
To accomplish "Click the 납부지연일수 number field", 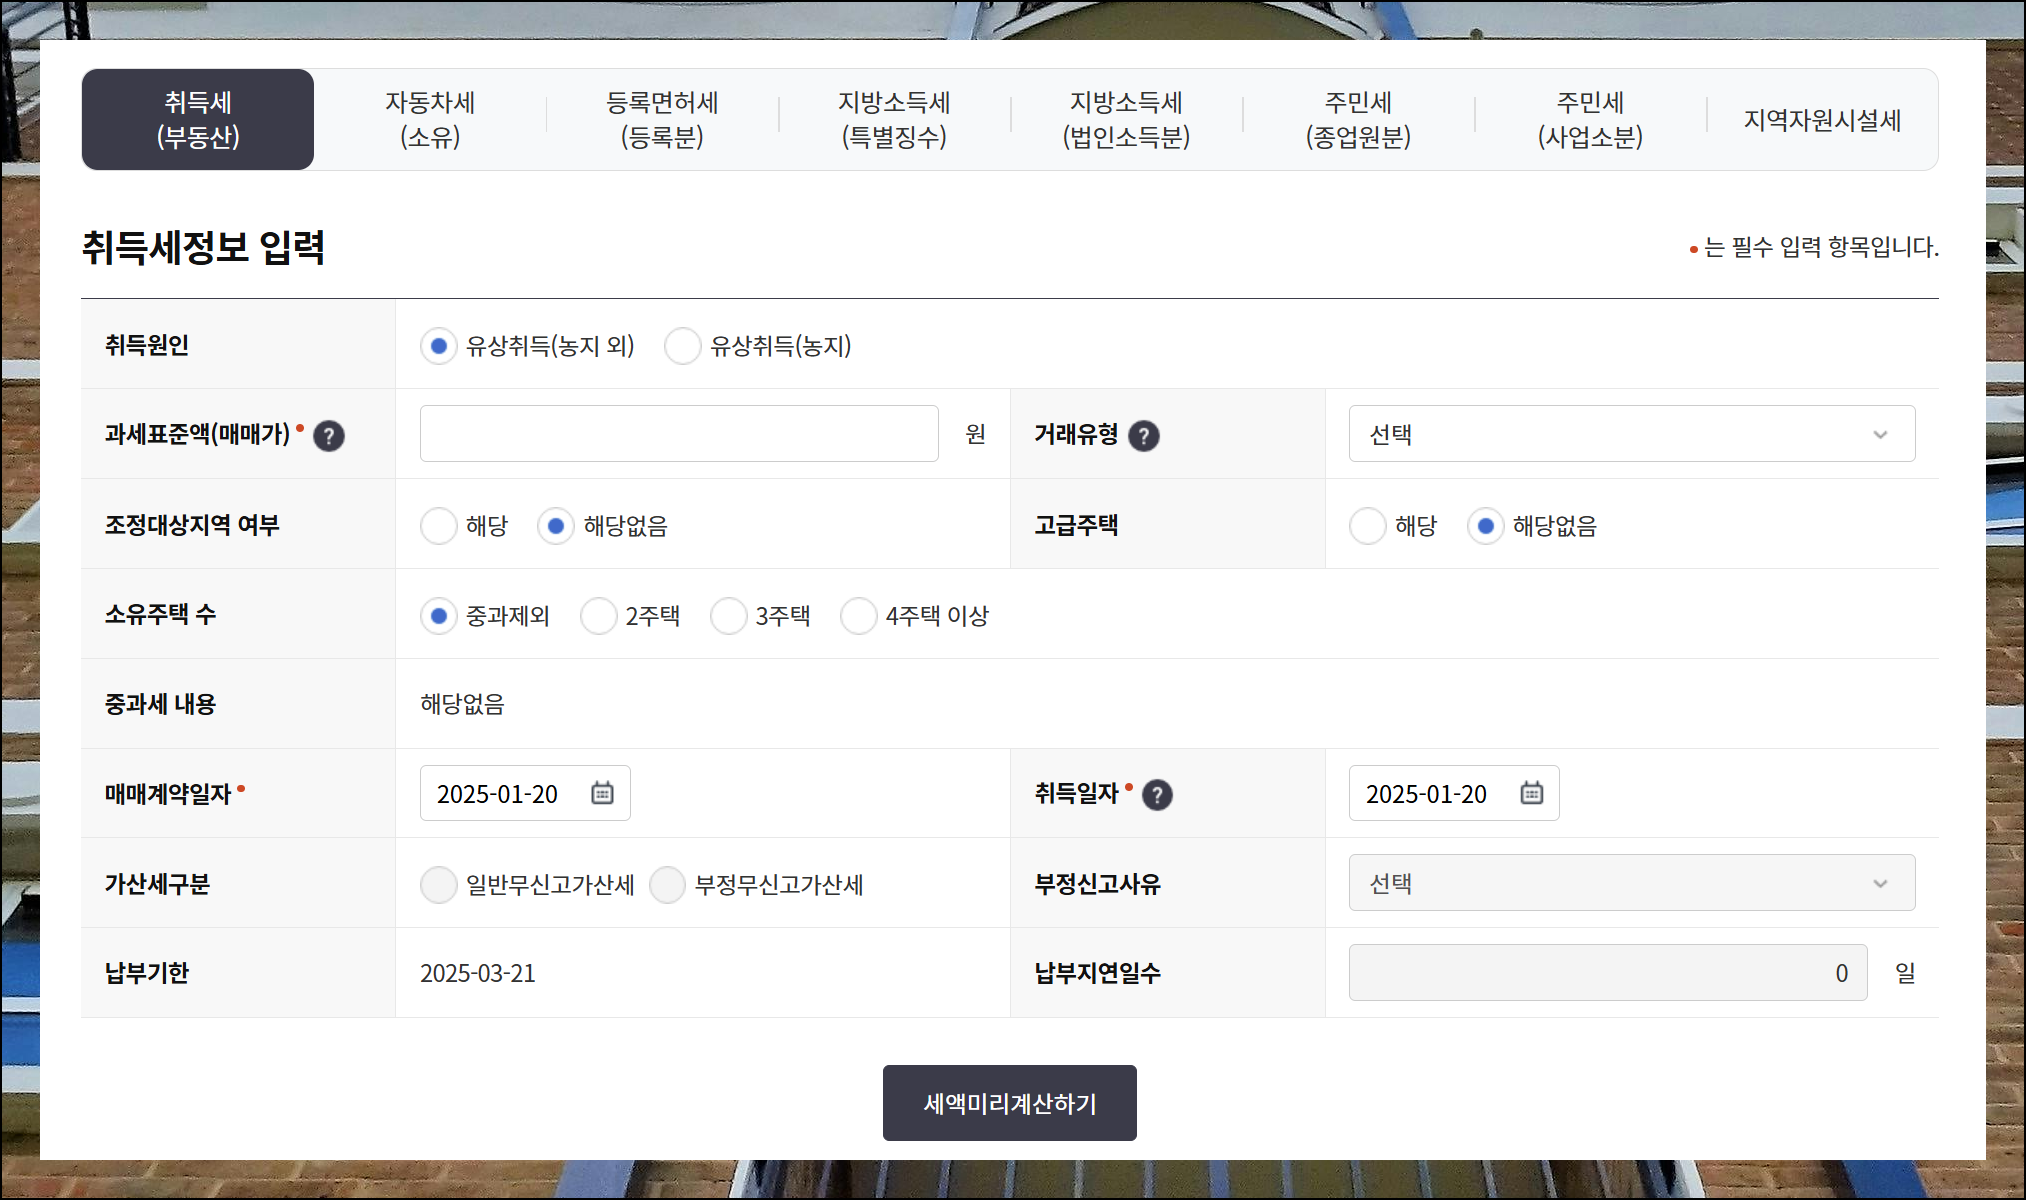I will [1607, 973].
